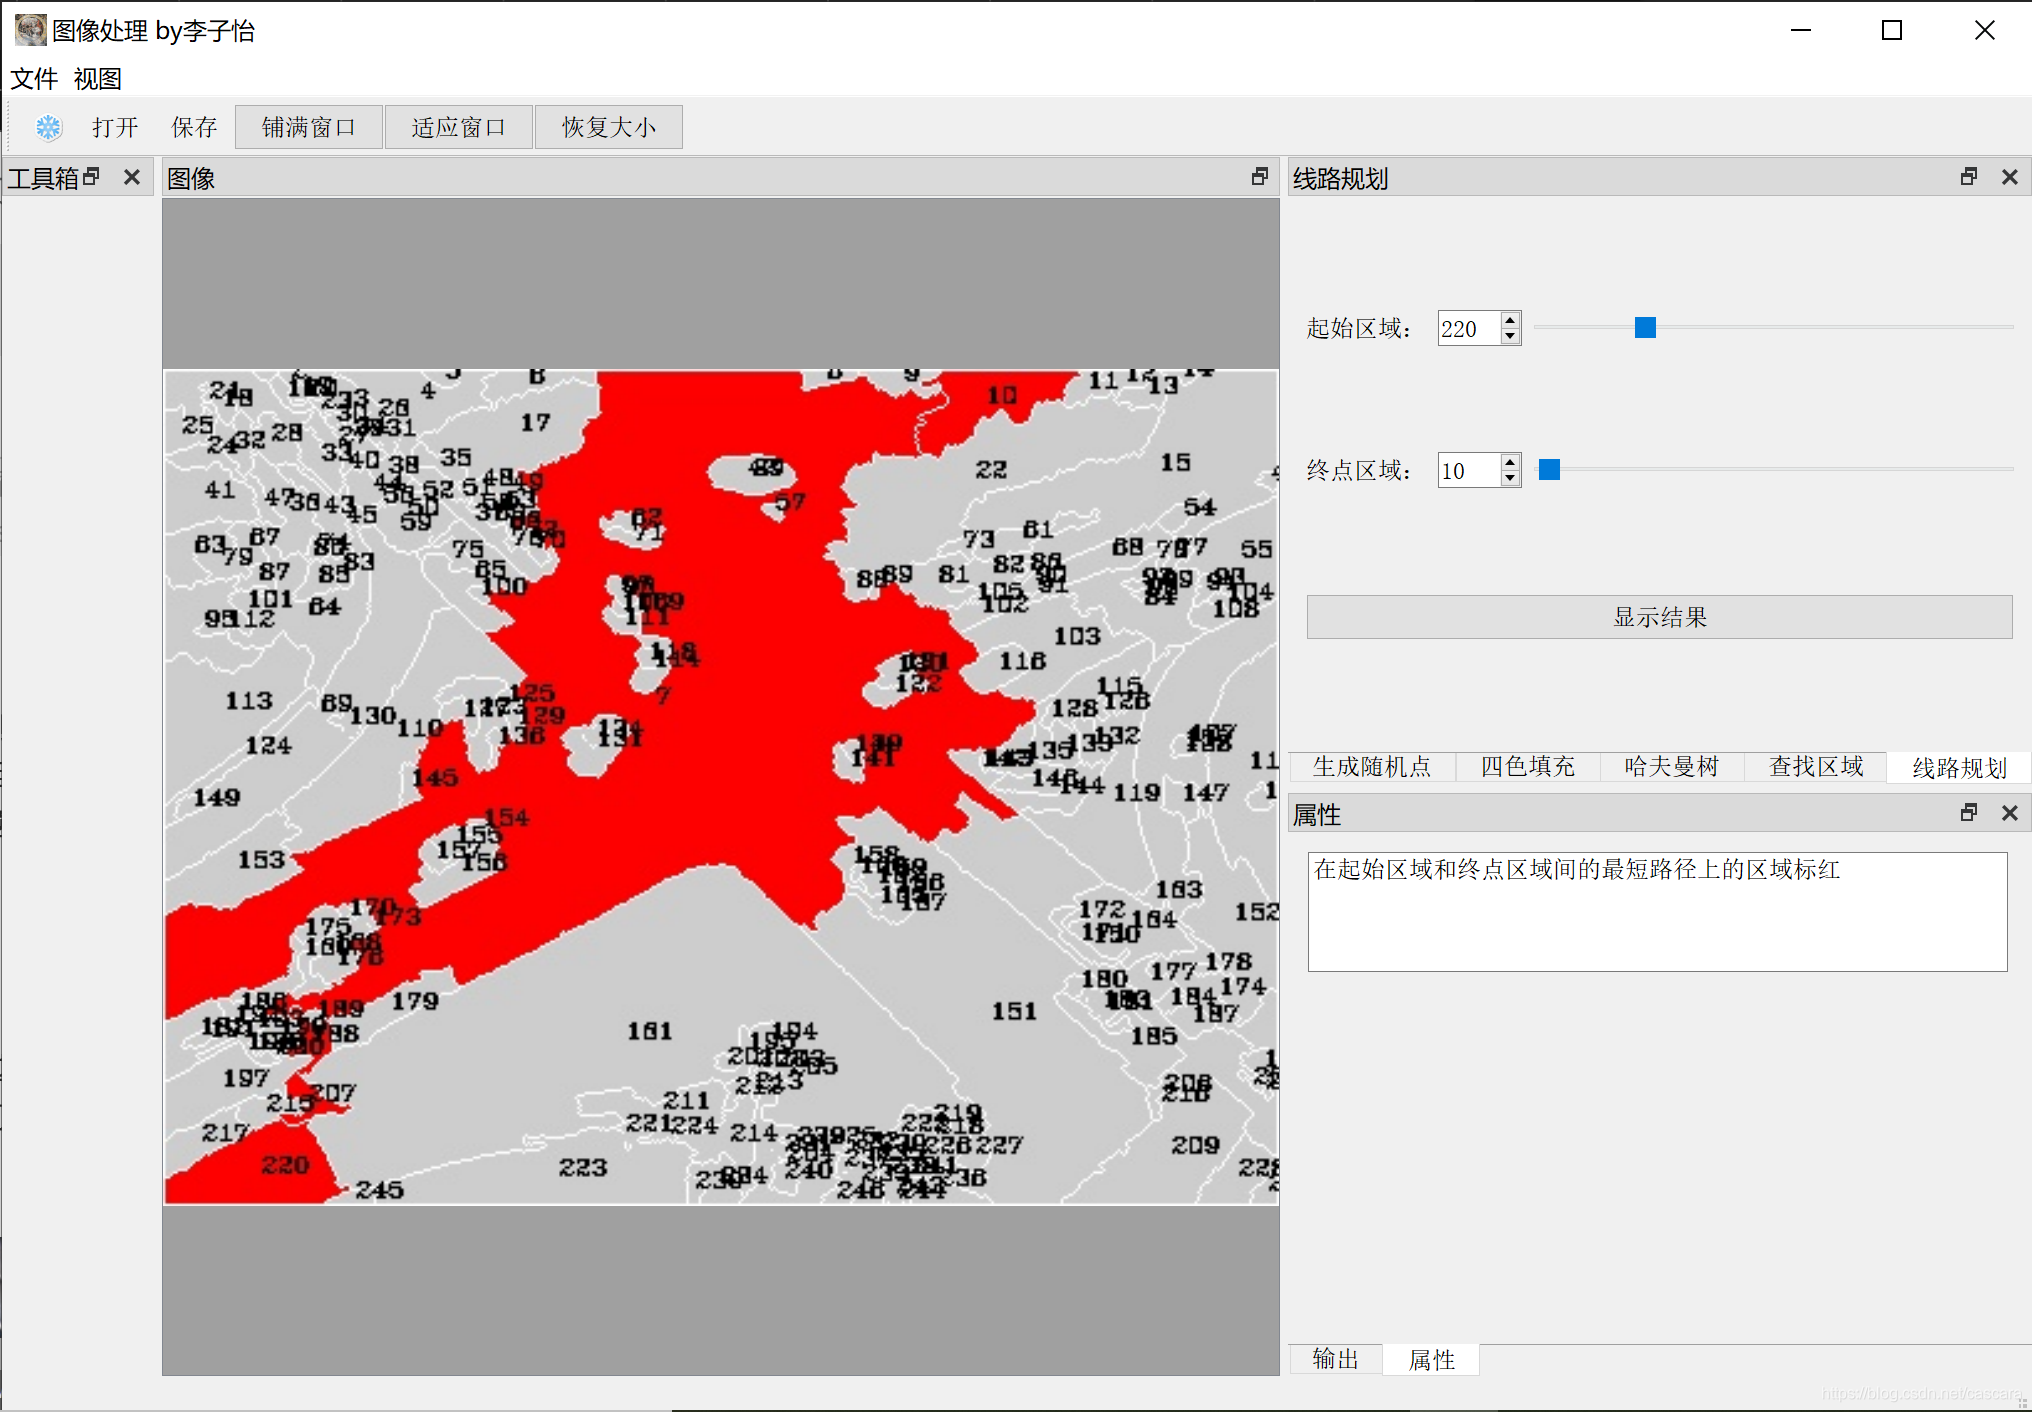
Task: Click region label 41 on the map
Action: point(220,490)
